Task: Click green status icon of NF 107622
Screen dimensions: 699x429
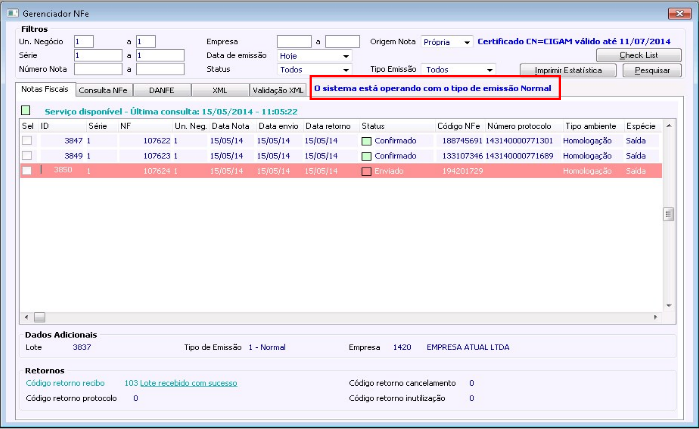Action: [366, 141]
